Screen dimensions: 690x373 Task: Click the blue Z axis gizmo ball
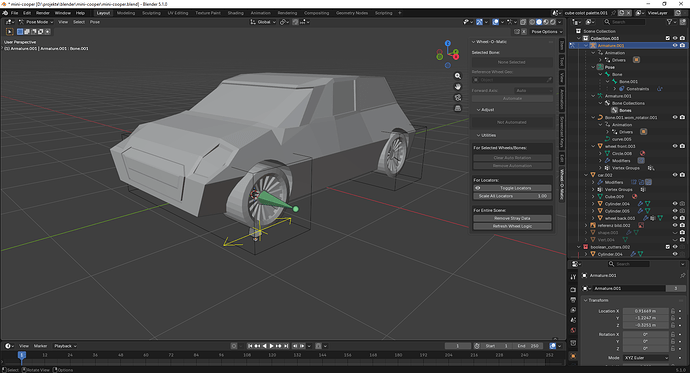tap(448, 44)
